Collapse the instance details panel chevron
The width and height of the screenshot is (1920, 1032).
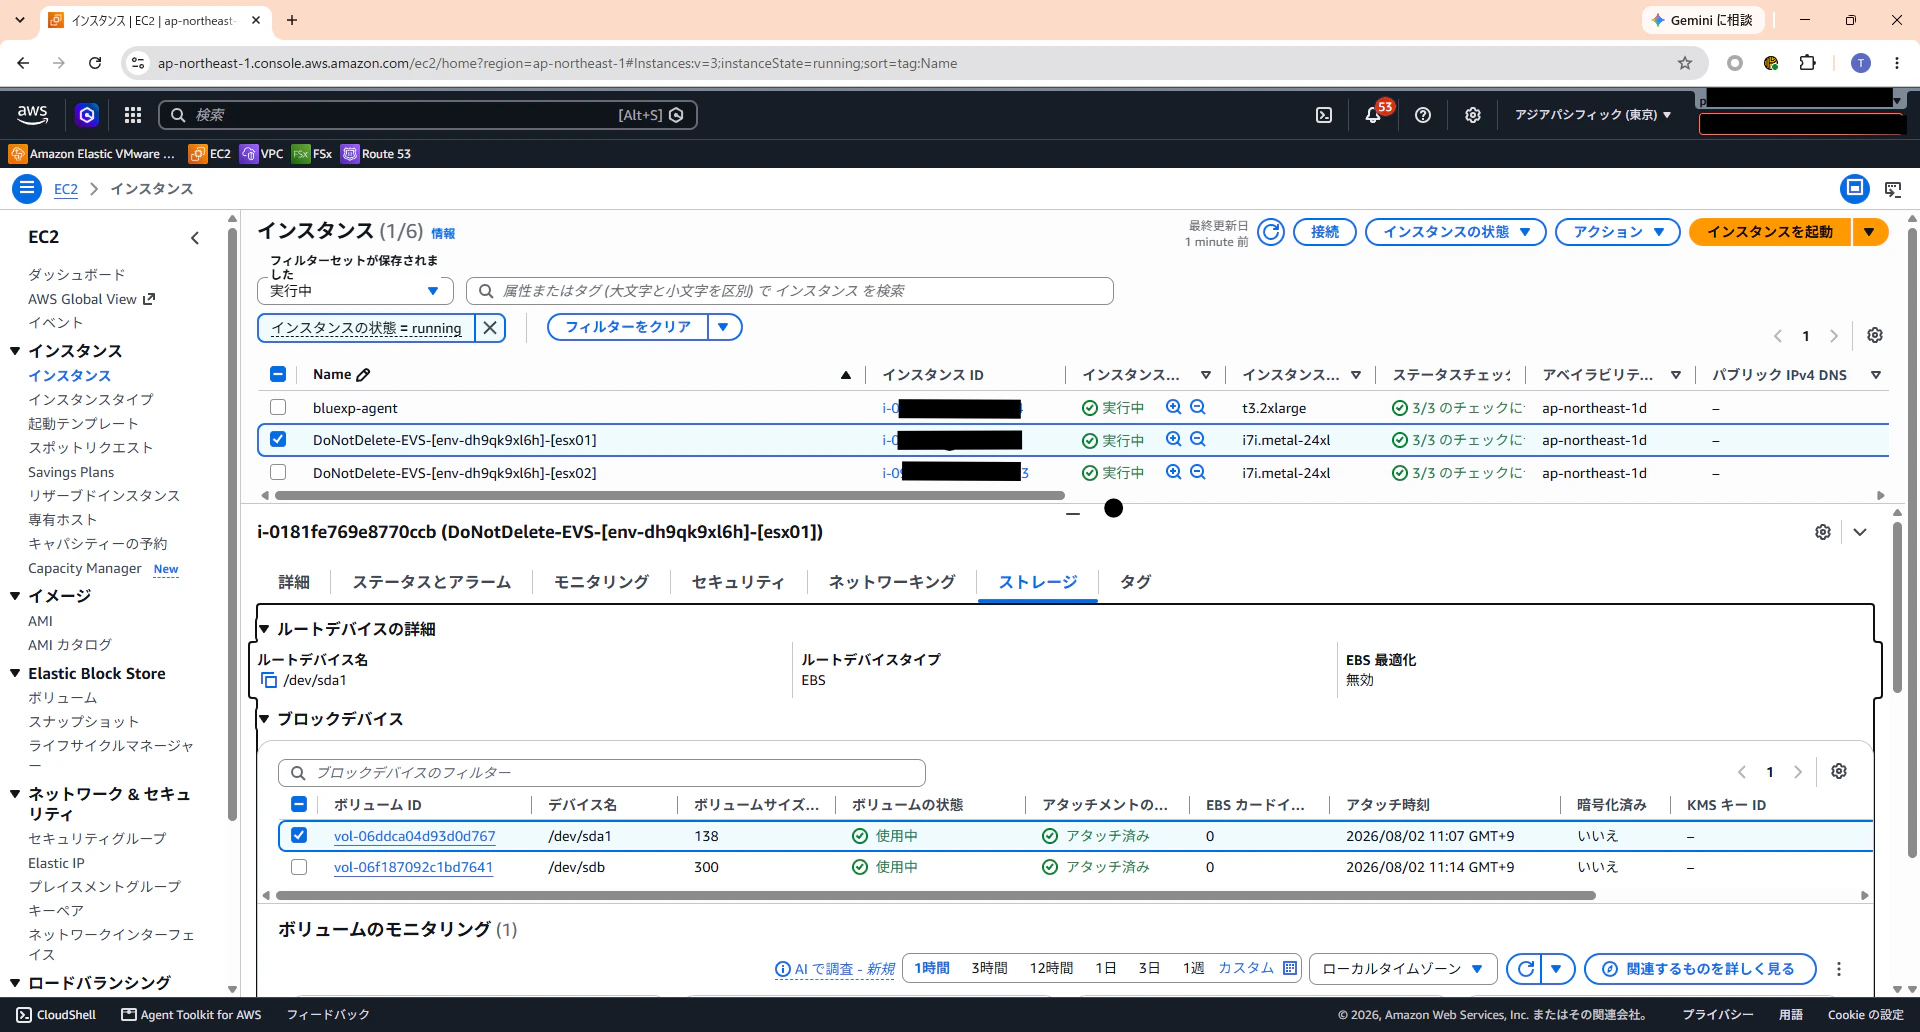(1860, 532)
